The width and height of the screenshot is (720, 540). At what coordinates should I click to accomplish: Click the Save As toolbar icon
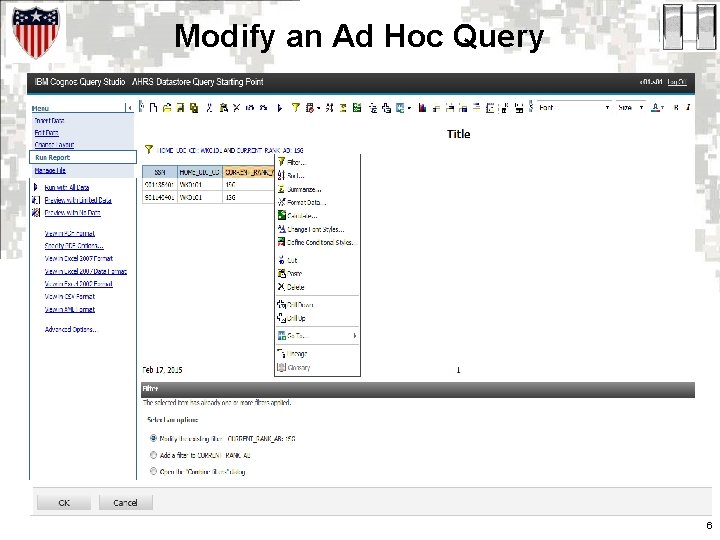point(194,108)
